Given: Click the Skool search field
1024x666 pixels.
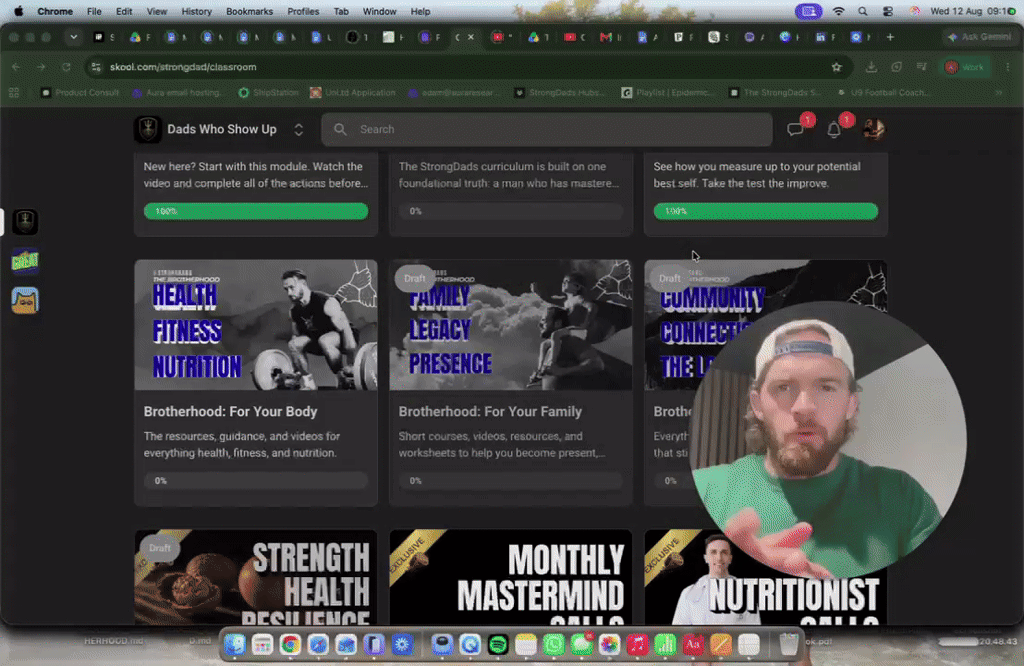Looking at the screenshot, I should pyautogui.click(x=547, y=129).
